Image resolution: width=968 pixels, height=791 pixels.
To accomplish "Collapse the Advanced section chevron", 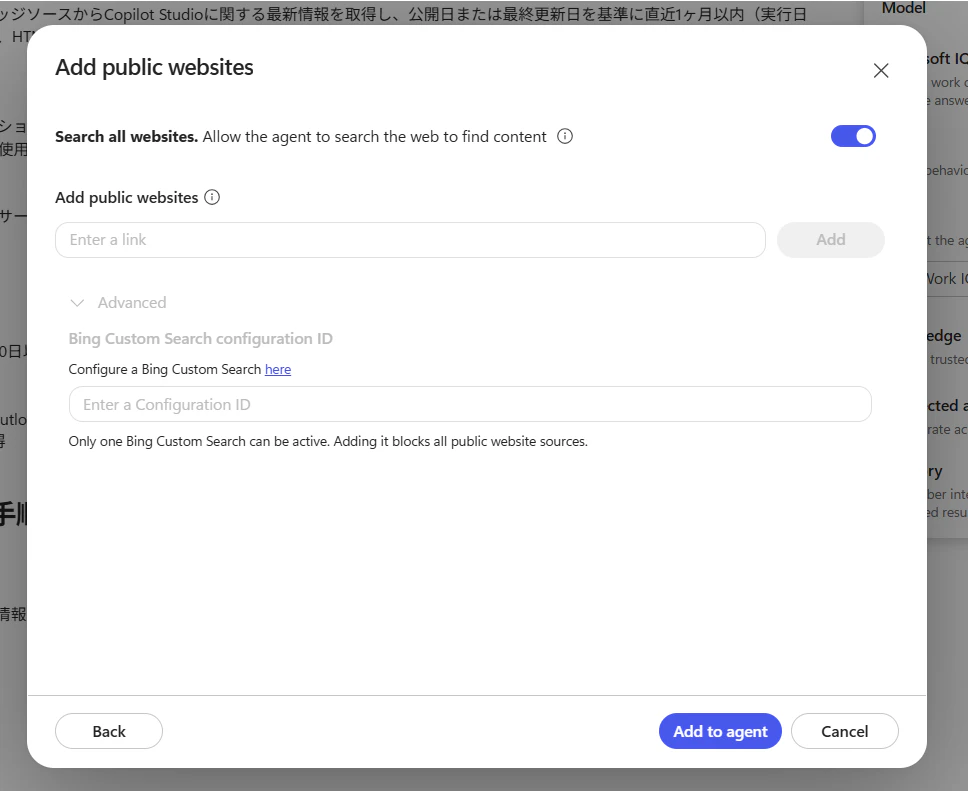I will click(77, 303).
